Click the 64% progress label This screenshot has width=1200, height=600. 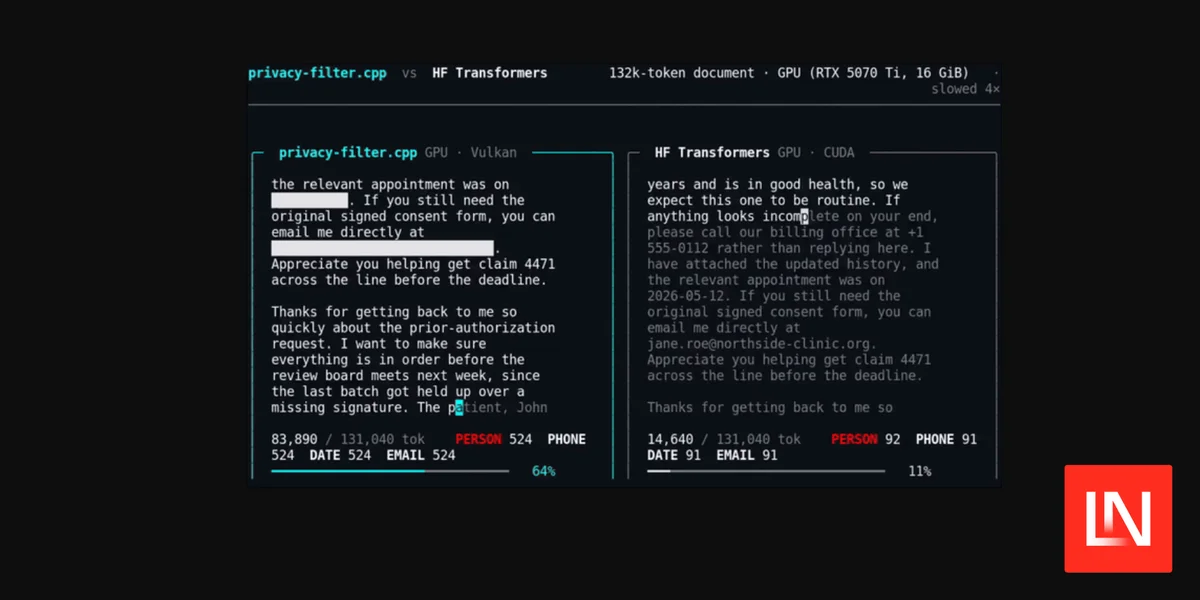(544, 471)
